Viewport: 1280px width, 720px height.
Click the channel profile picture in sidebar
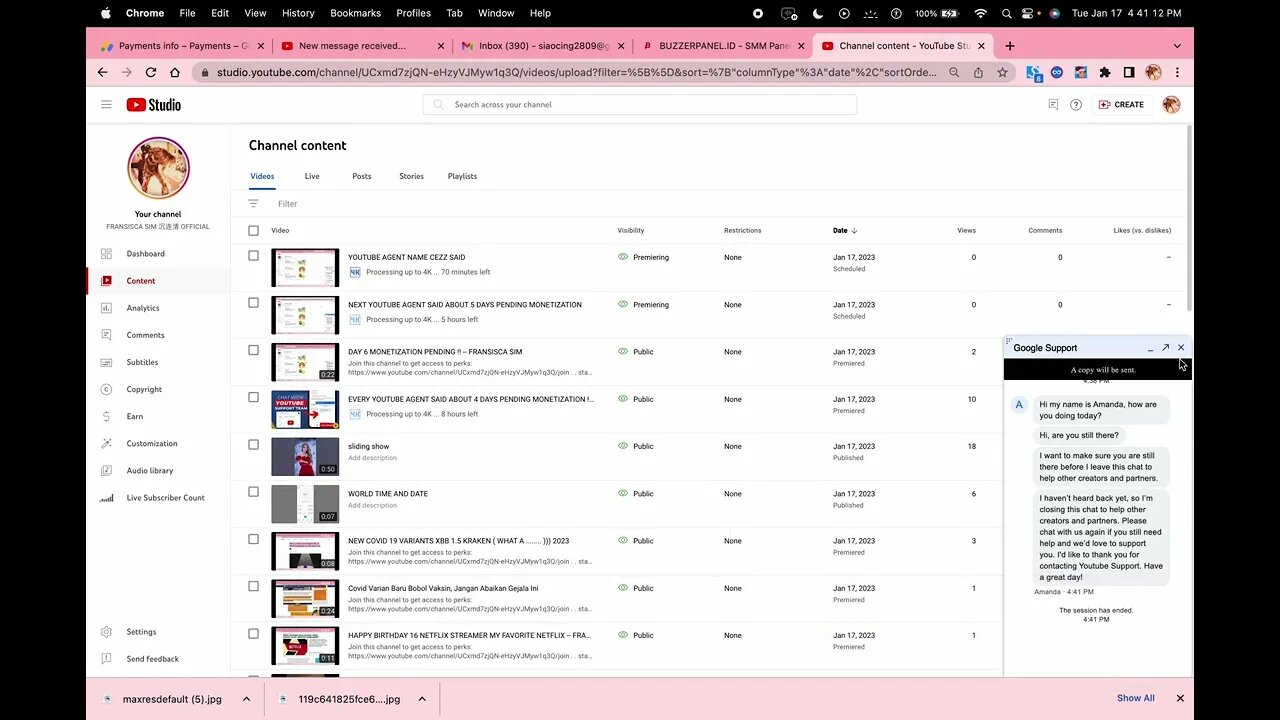[x=158, y=168]
